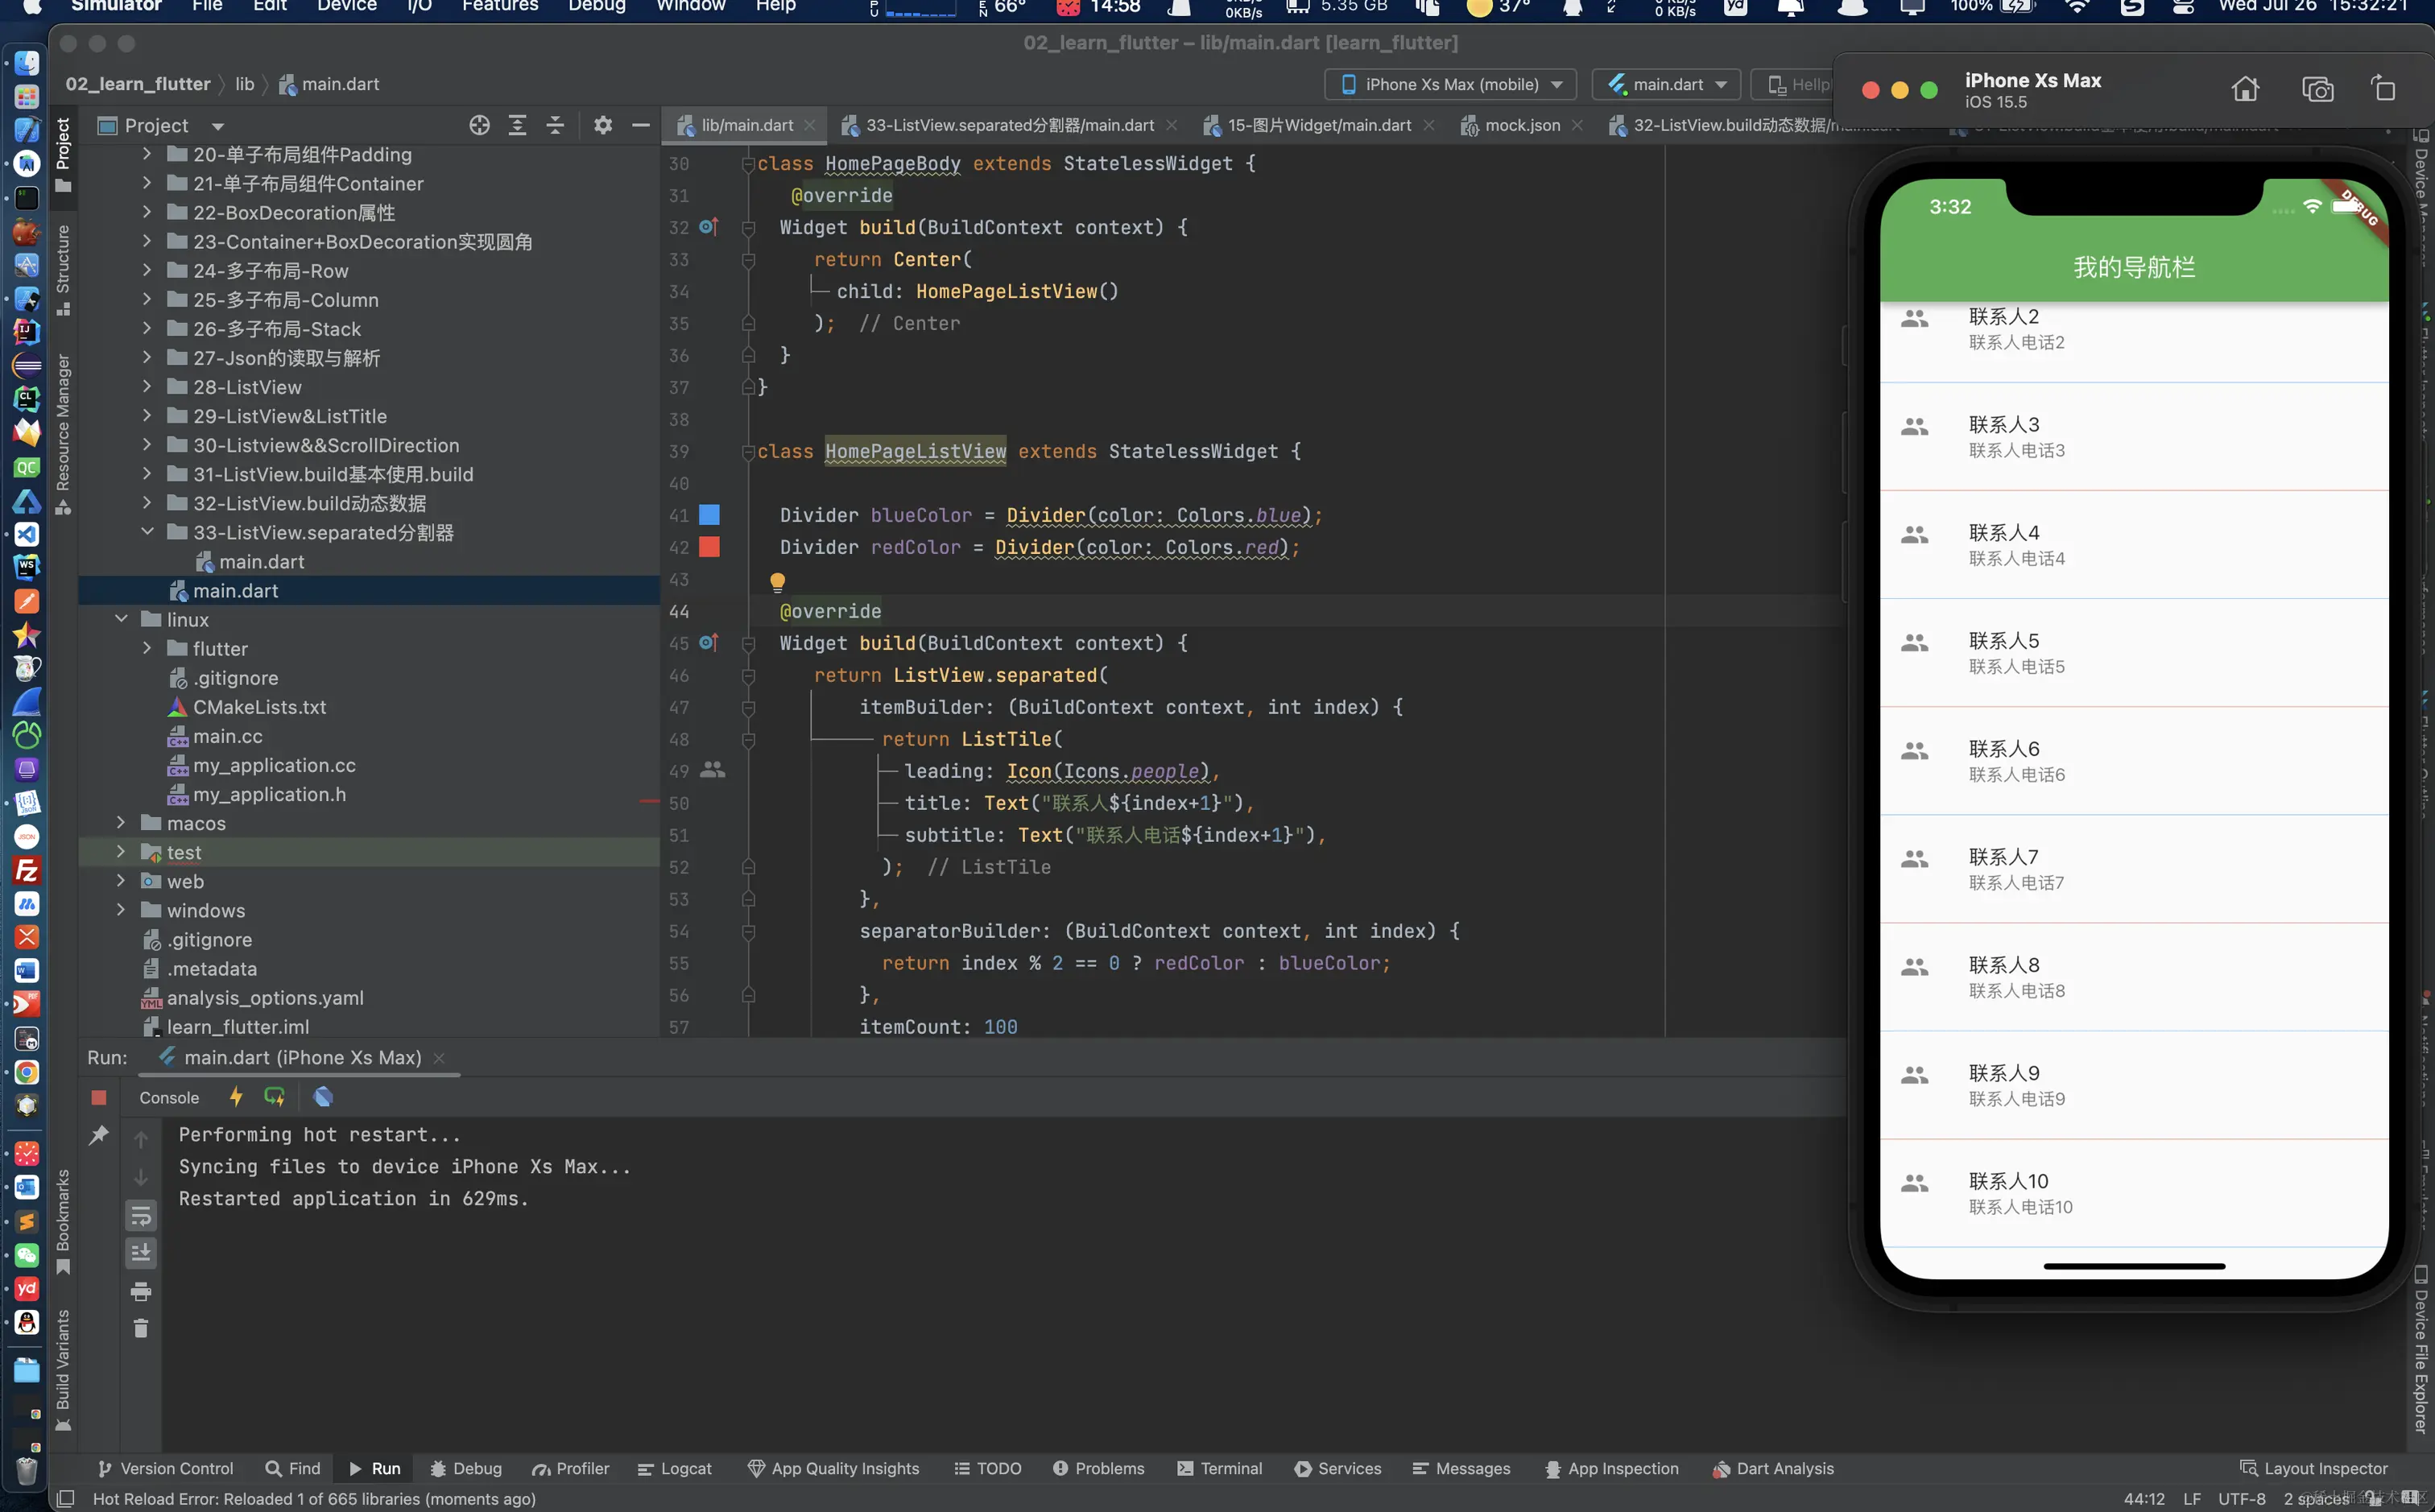The height and width of the screenshot is (1512, 2435).
Task: Click console scroll to end icon
Action: coord(141,1252)
